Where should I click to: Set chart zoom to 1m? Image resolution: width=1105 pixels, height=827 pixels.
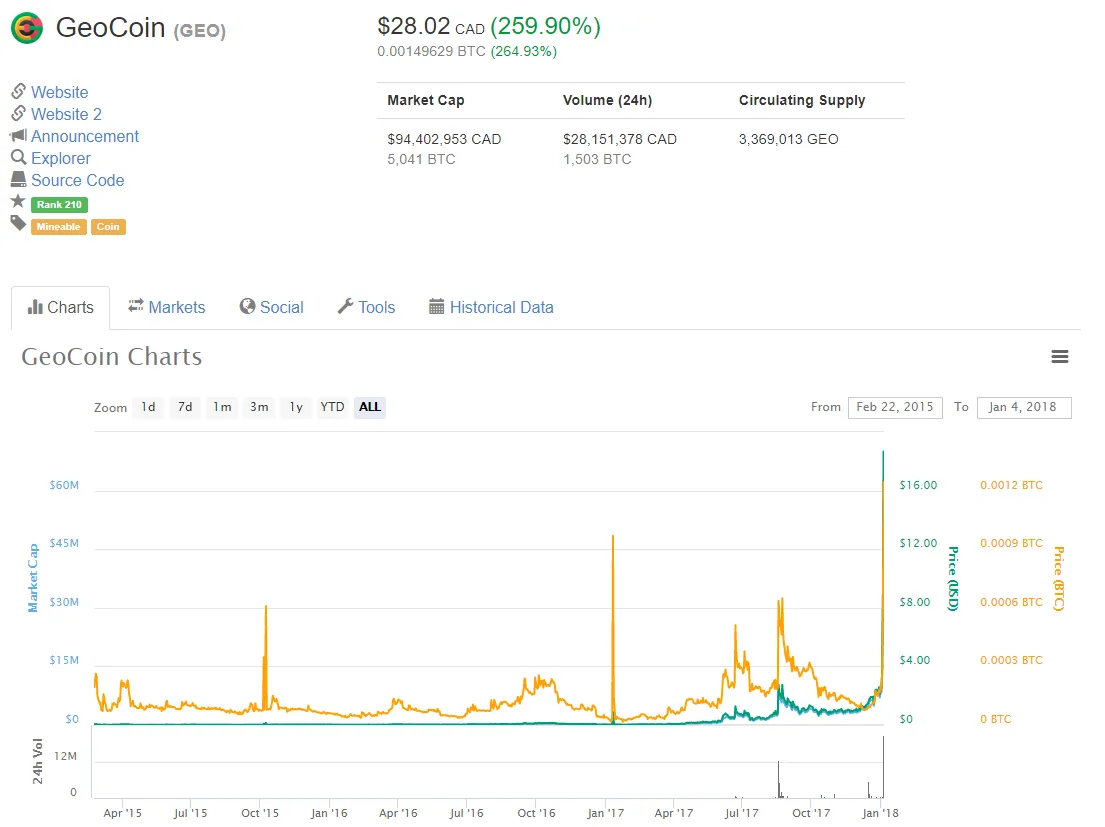[222, 407]
